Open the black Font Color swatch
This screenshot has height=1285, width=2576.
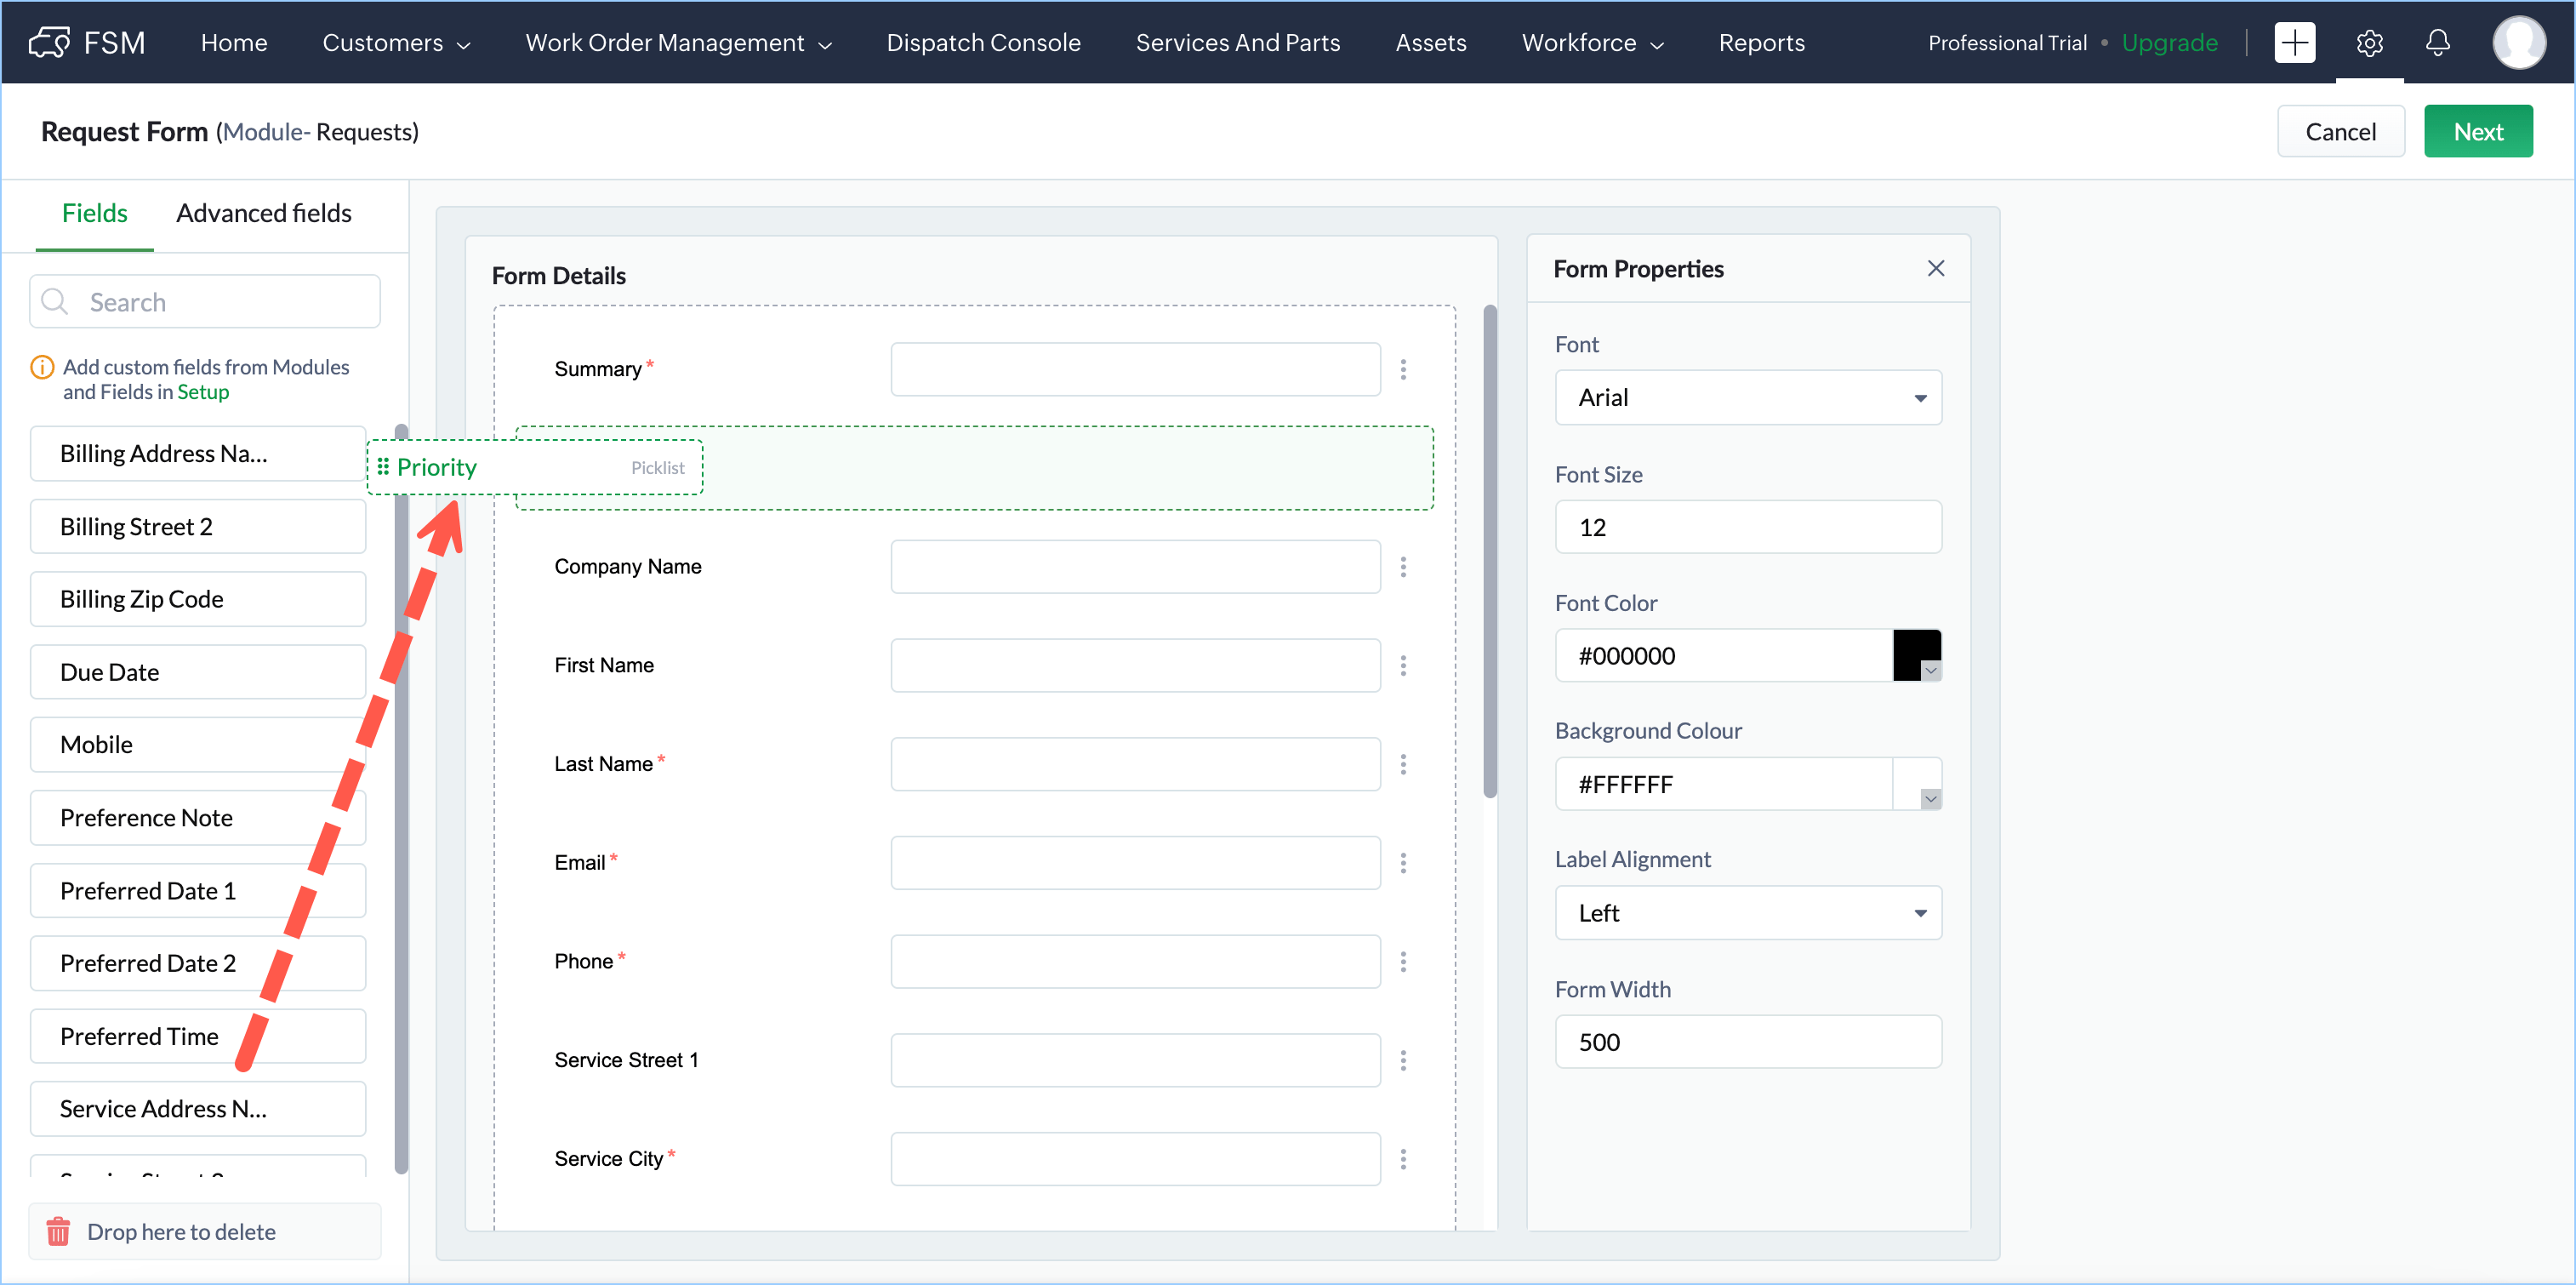(1916, 655)
